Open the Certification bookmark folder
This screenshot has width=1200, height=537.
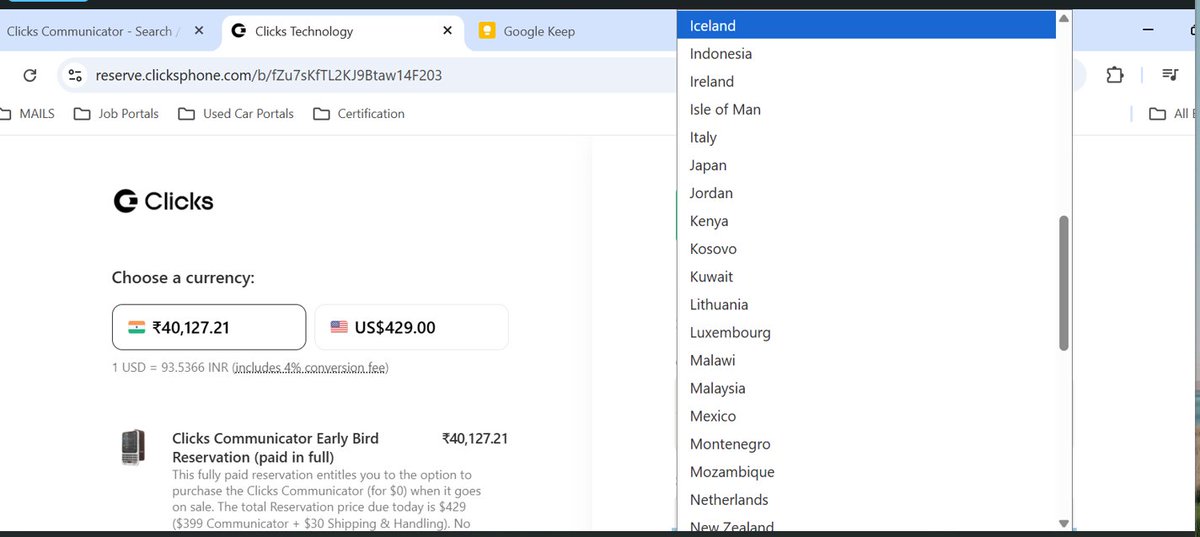click(359, 114)
